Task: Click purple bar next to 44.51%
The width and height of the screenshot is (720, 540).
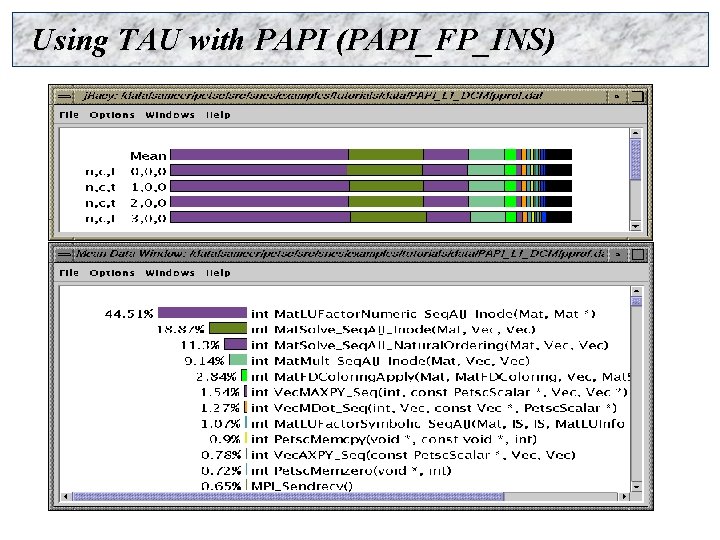Action: tap(202, 313)
